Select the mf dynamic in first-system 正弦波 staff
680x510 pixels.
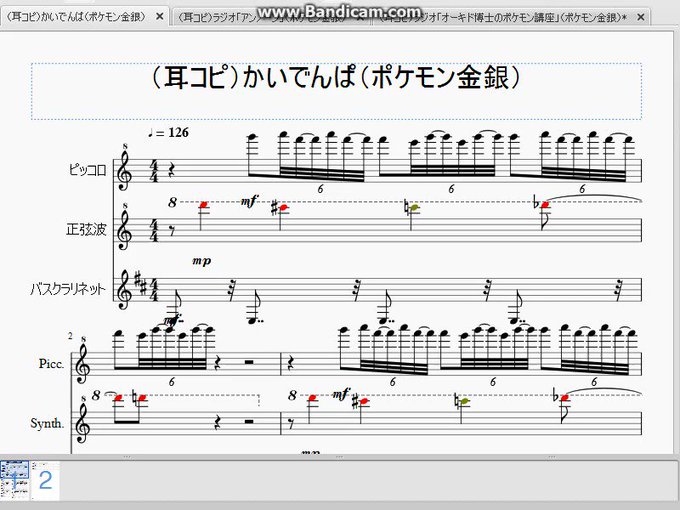pos(249,201)
